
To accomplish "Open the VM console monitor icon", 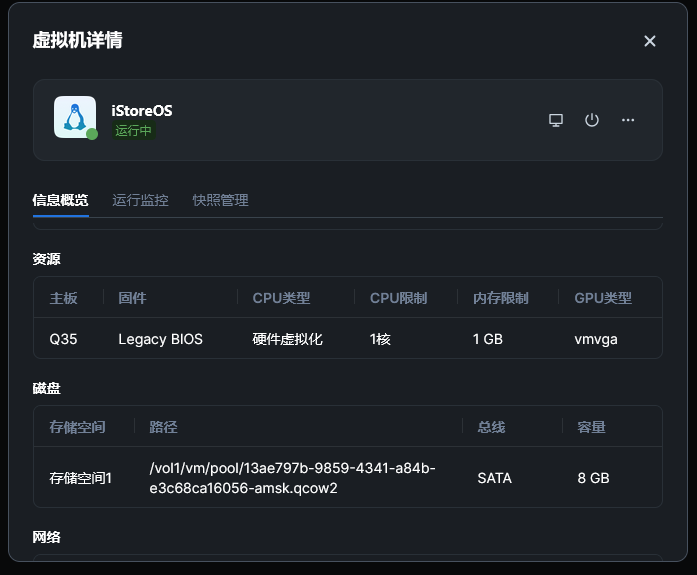I will 556,120.
